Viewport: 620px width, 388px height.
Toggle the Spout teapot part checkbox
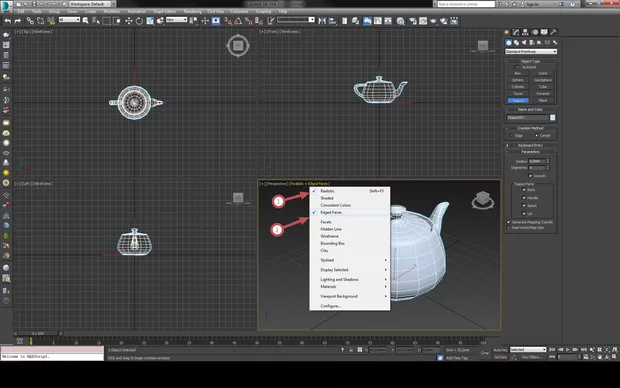point(524,206)
